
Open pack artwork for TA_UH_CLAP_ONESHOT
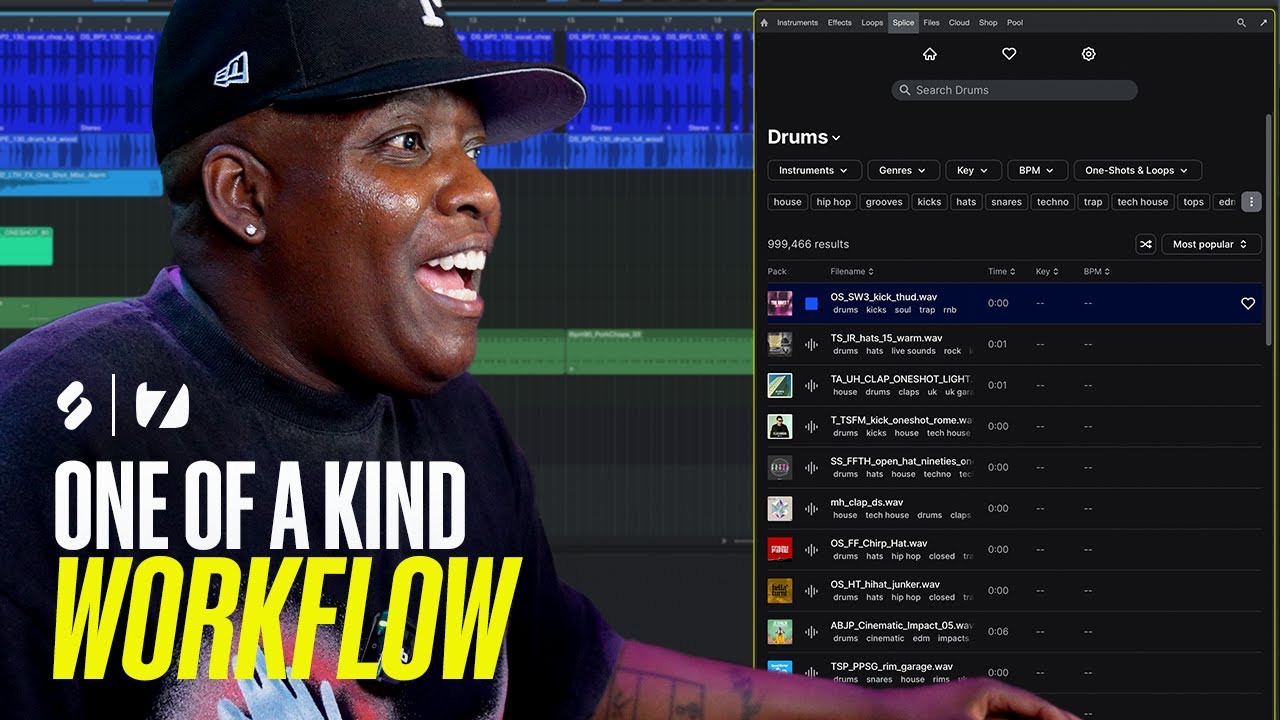click(x=780, y=385)
